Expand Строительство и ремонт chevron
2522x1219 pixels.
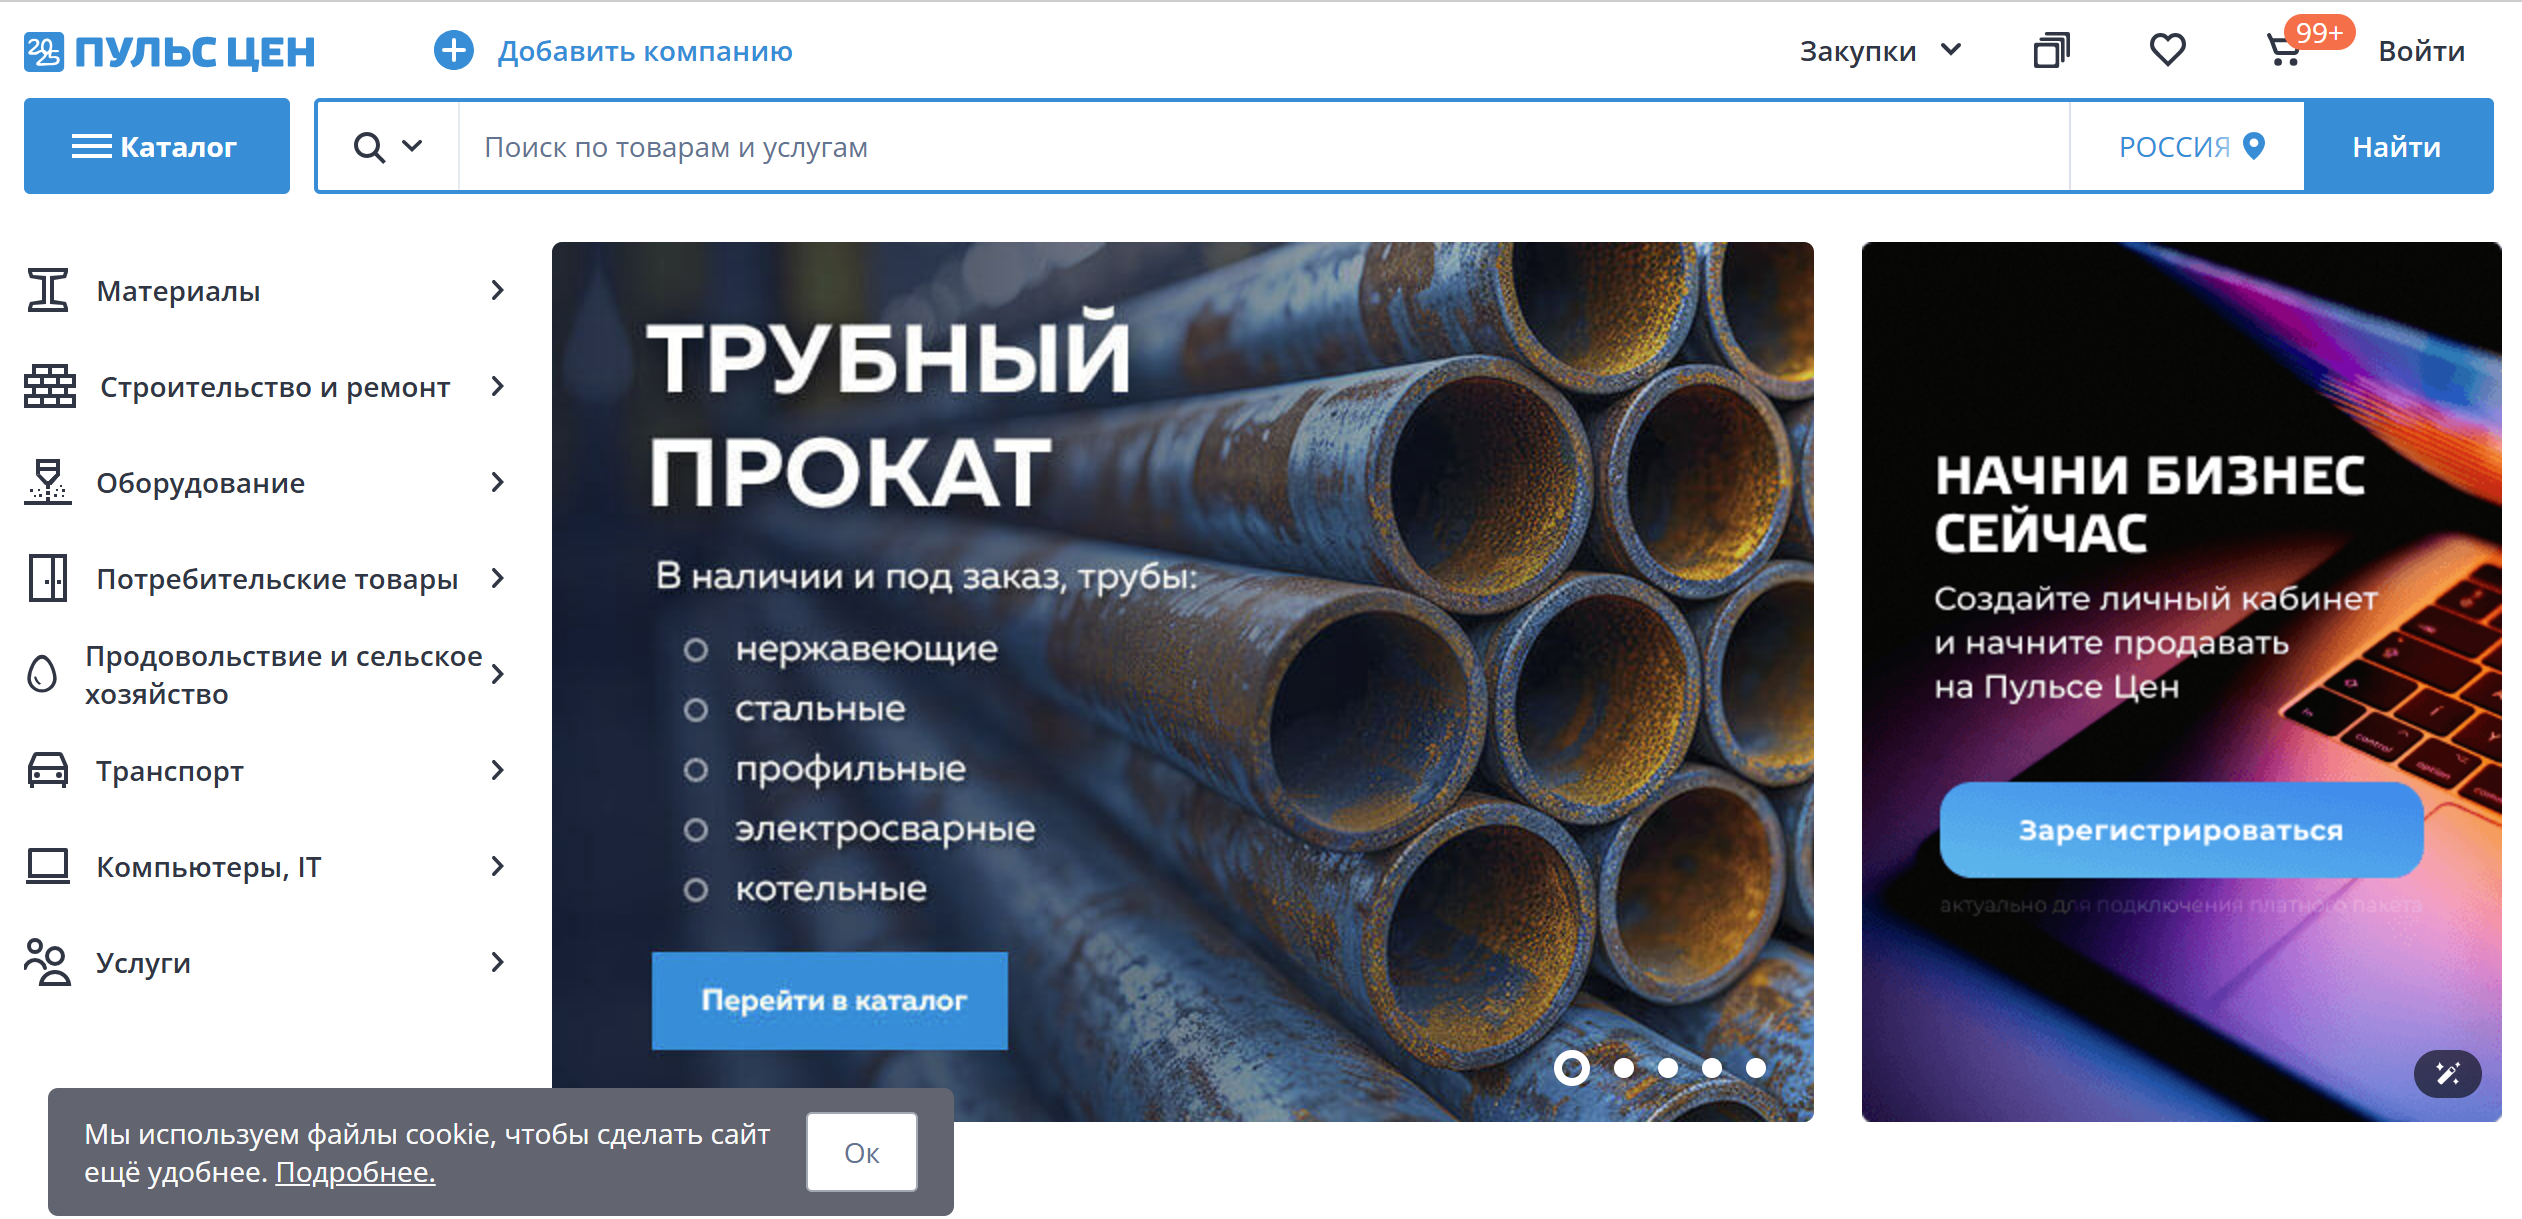coord(498,386)
